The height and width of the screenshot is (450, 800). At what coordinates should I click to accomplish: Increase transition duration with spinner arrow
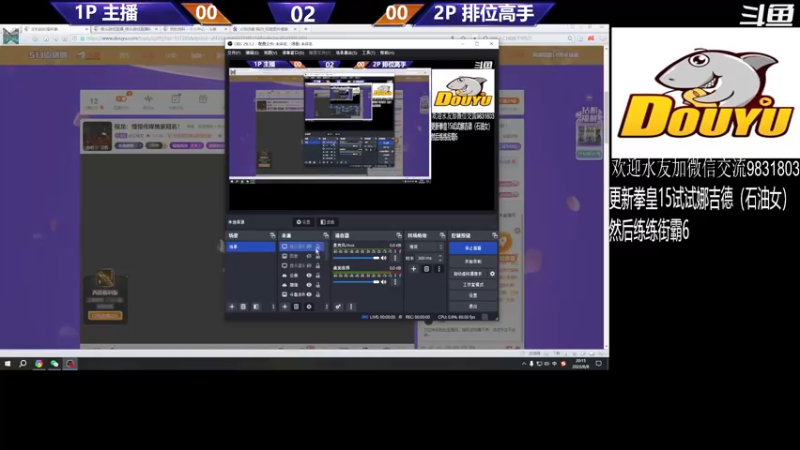(440, 257)
